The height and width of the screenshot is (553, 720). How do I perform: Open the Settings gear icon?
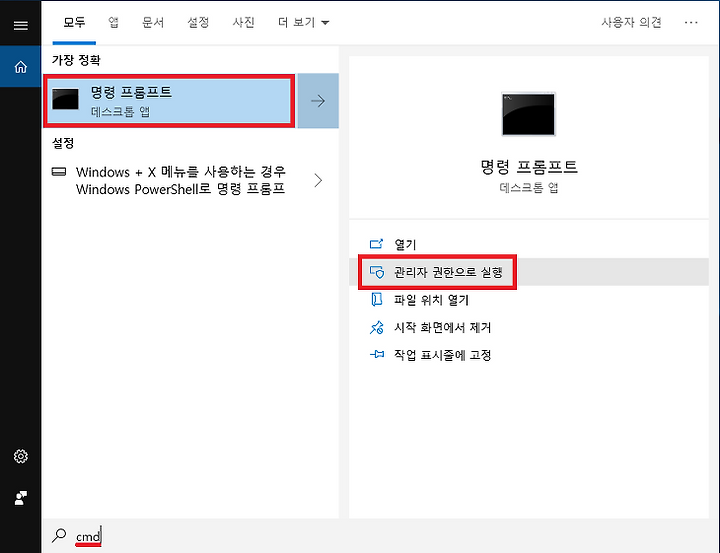coord(21,456)
